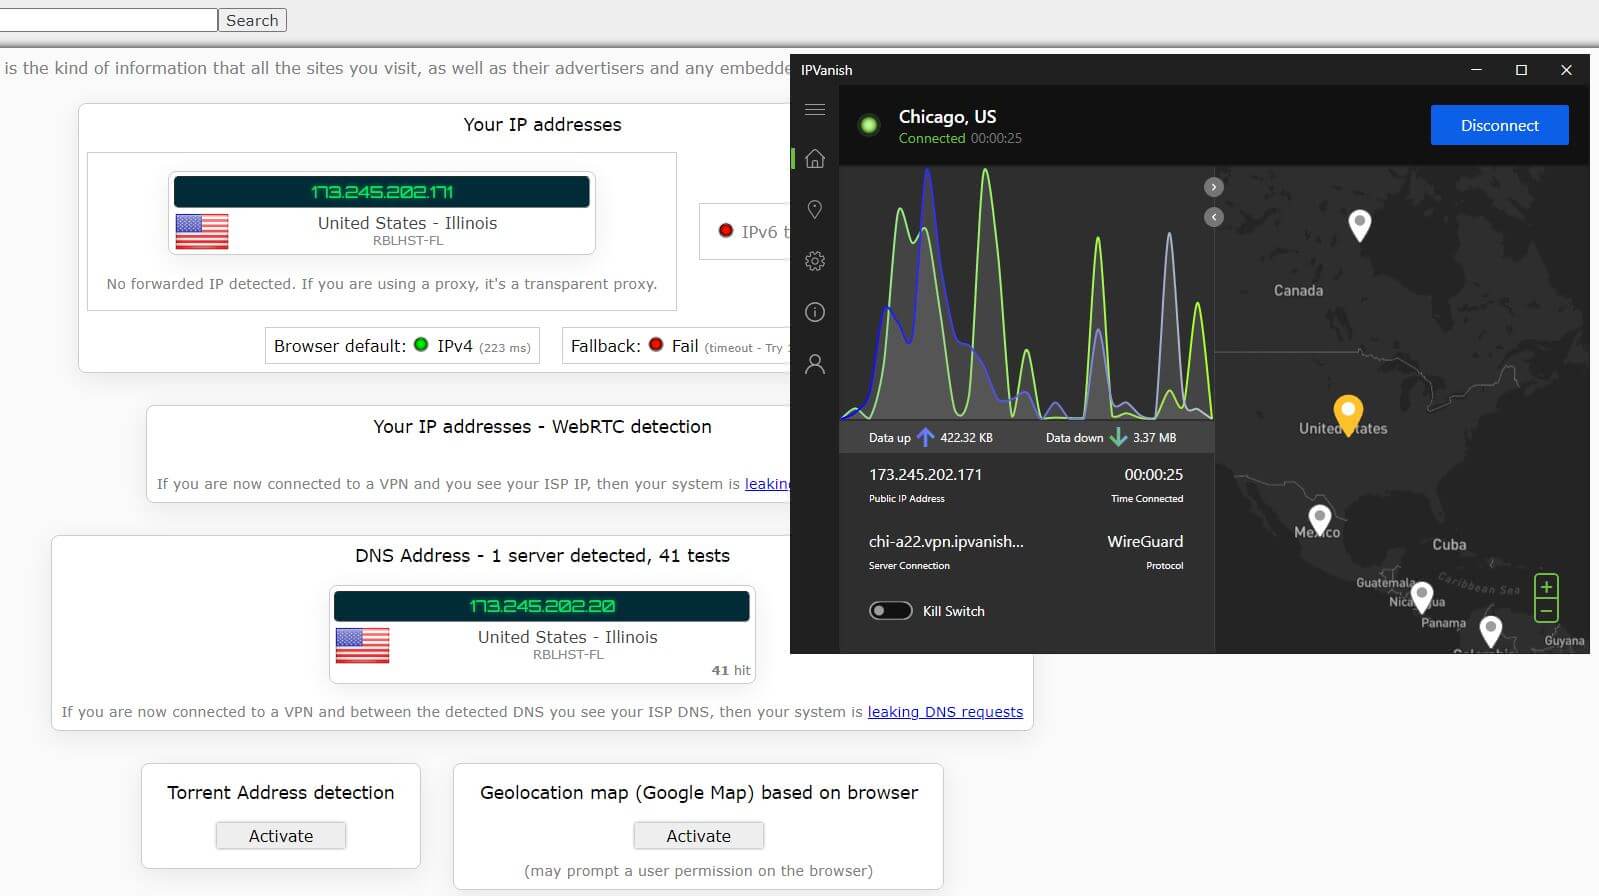Select the yellow United States map pin
Screen dimensions: 1599x896
pyautogui.click(x=1348, y=415)
